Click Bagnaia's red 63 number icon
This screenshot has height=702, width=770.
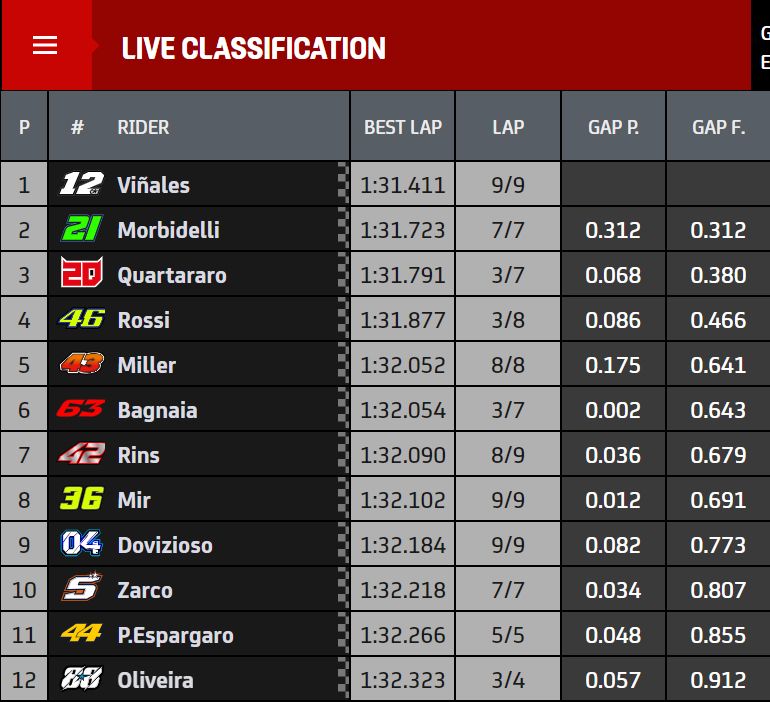81,408
